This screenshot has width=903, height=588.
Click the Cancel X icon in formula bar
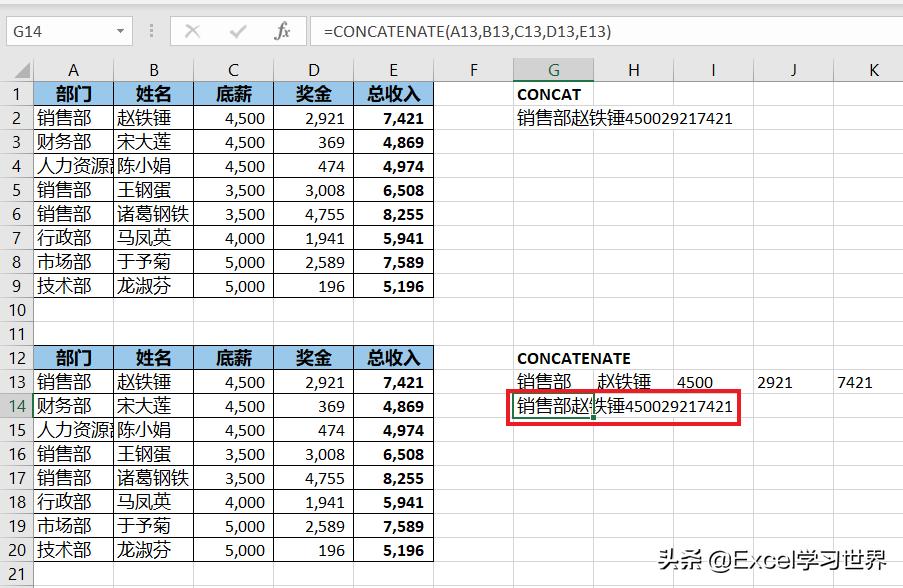tap(193, 31)
